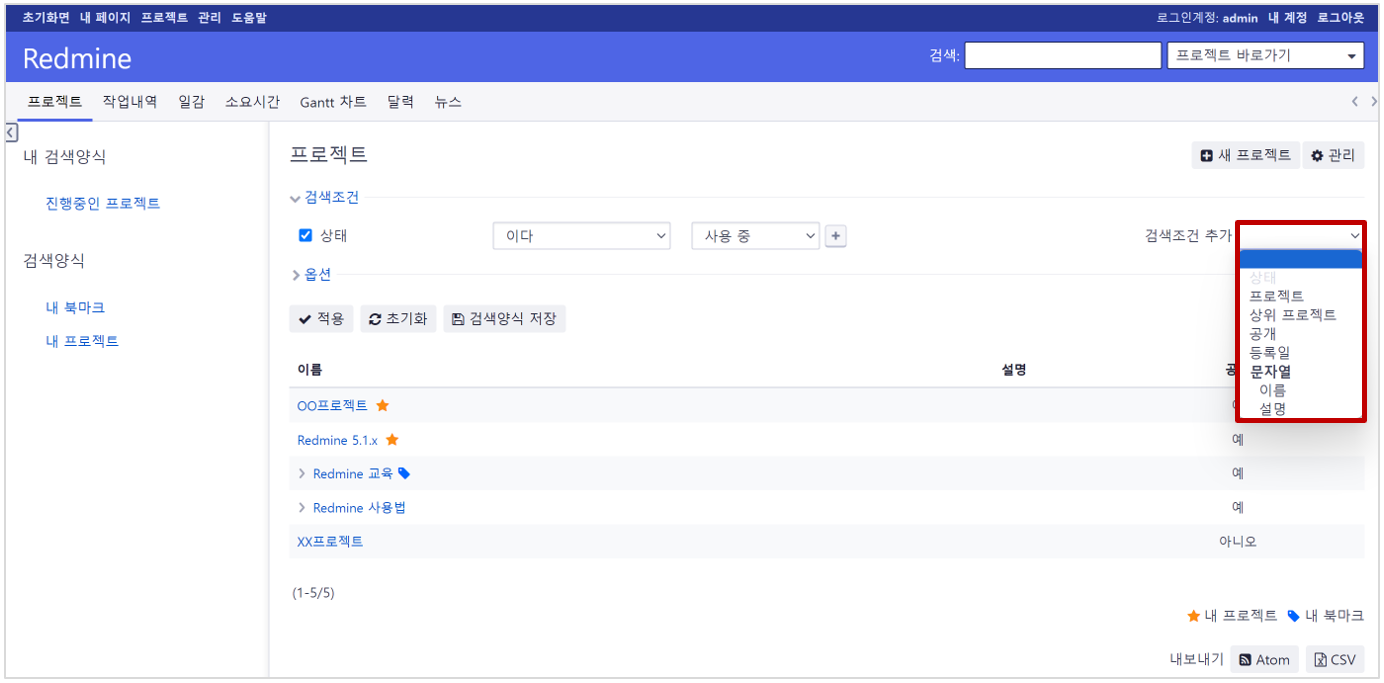Choose 등록일 filter option
Screen dimensions: 1384x683
coord(1270,353)
